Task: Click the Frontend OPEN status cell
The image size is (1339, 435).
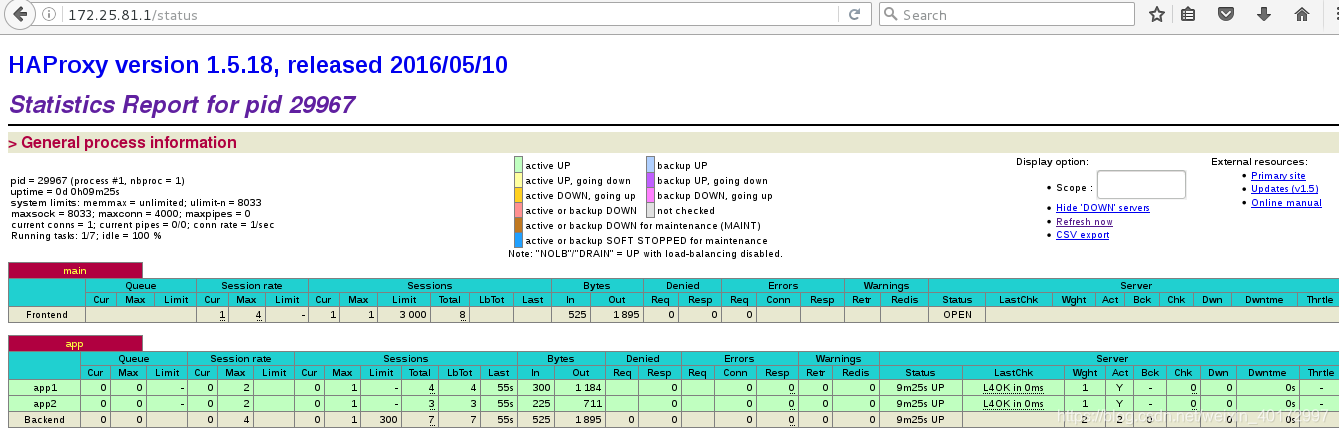Action: [x=957, y=314]
